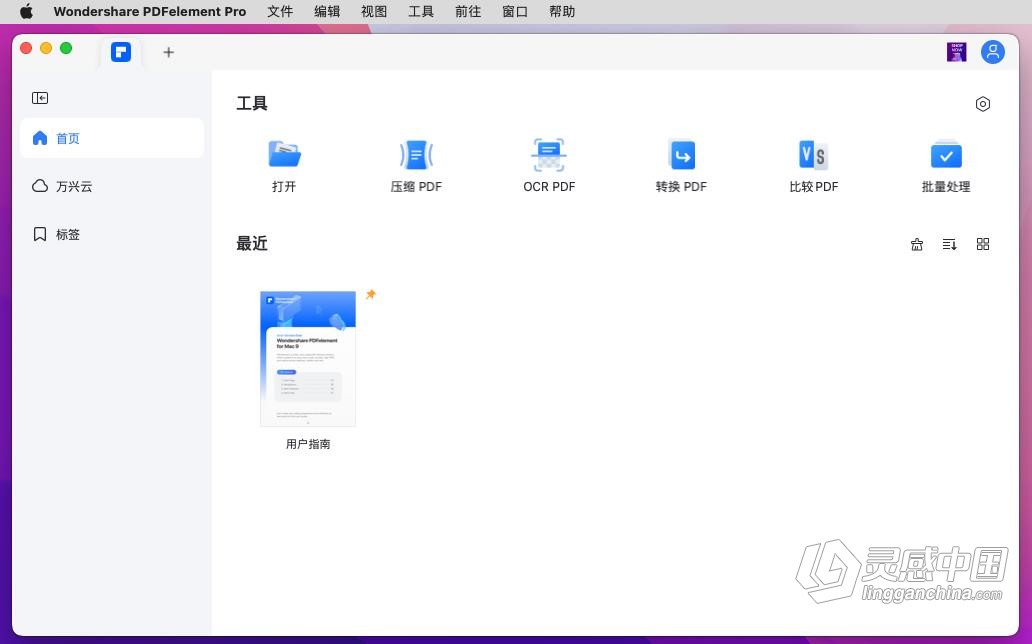
Task: Open the 帮助 menu
Action: coord(562,11)
